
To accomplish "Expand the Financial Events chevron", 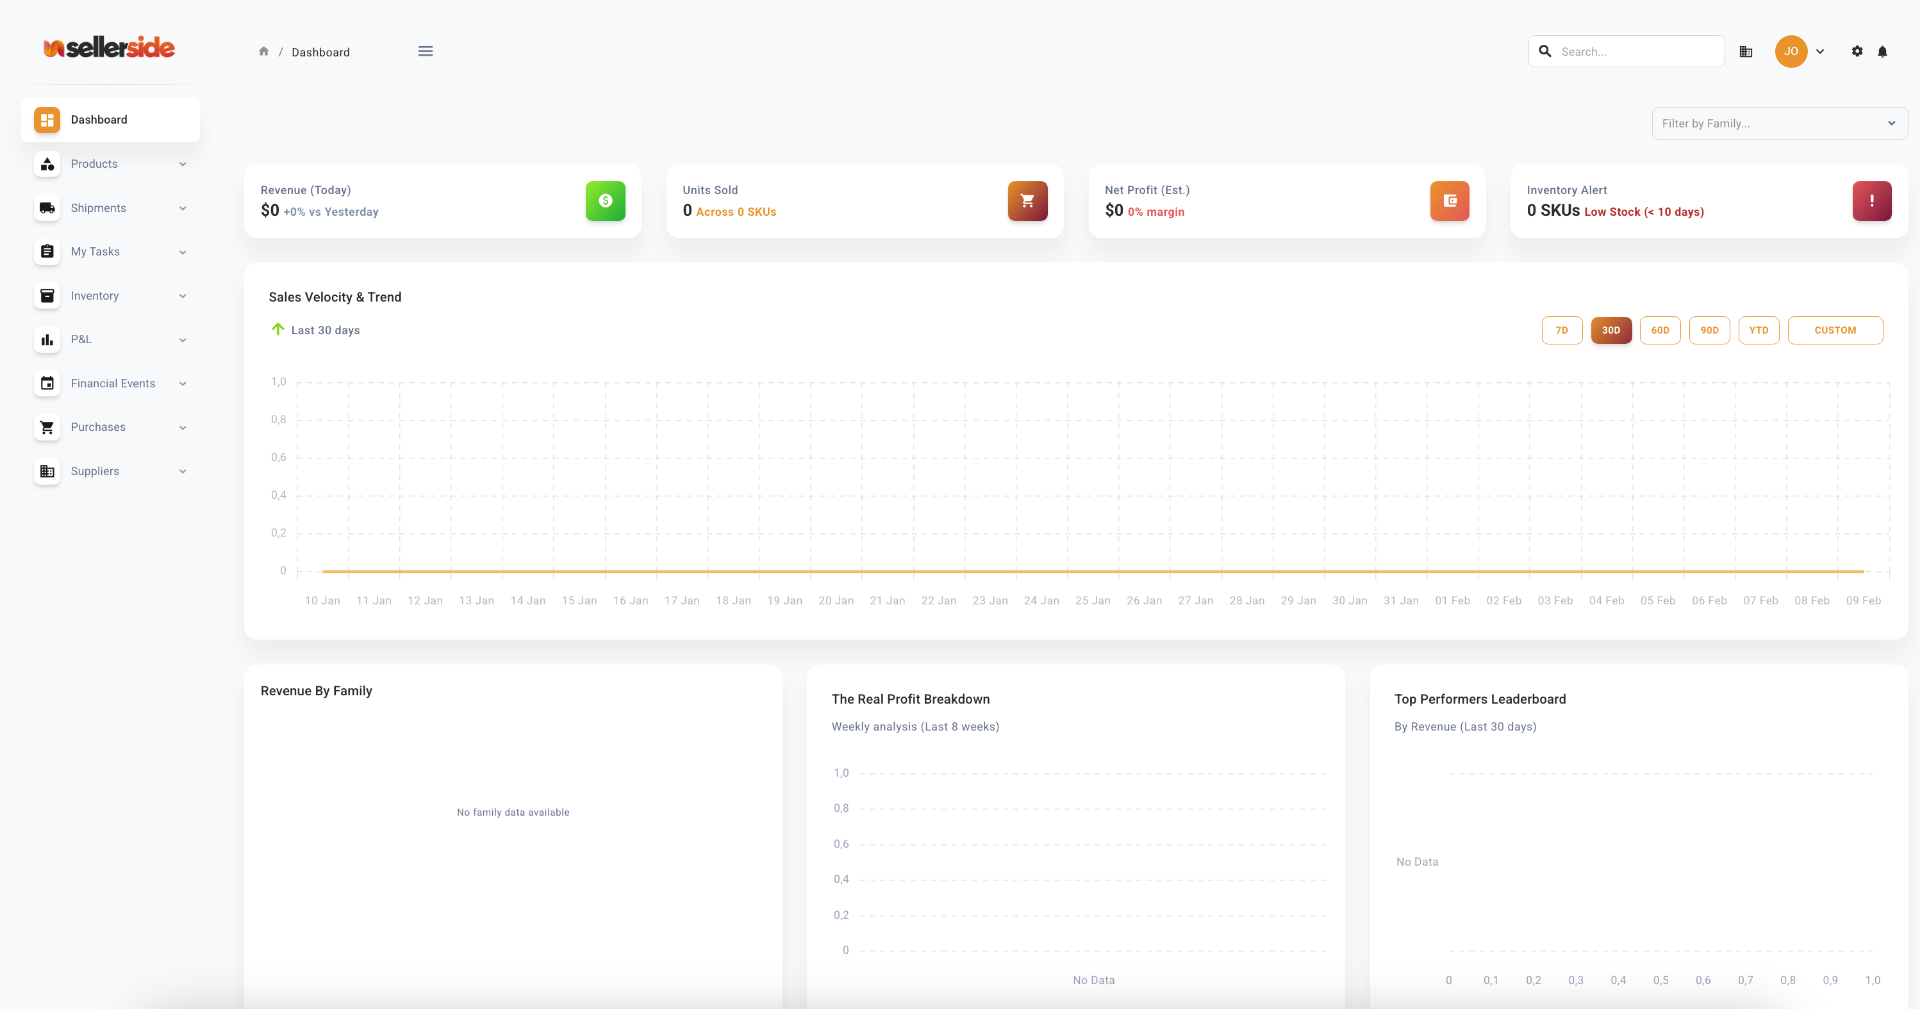I will [183, 383].
